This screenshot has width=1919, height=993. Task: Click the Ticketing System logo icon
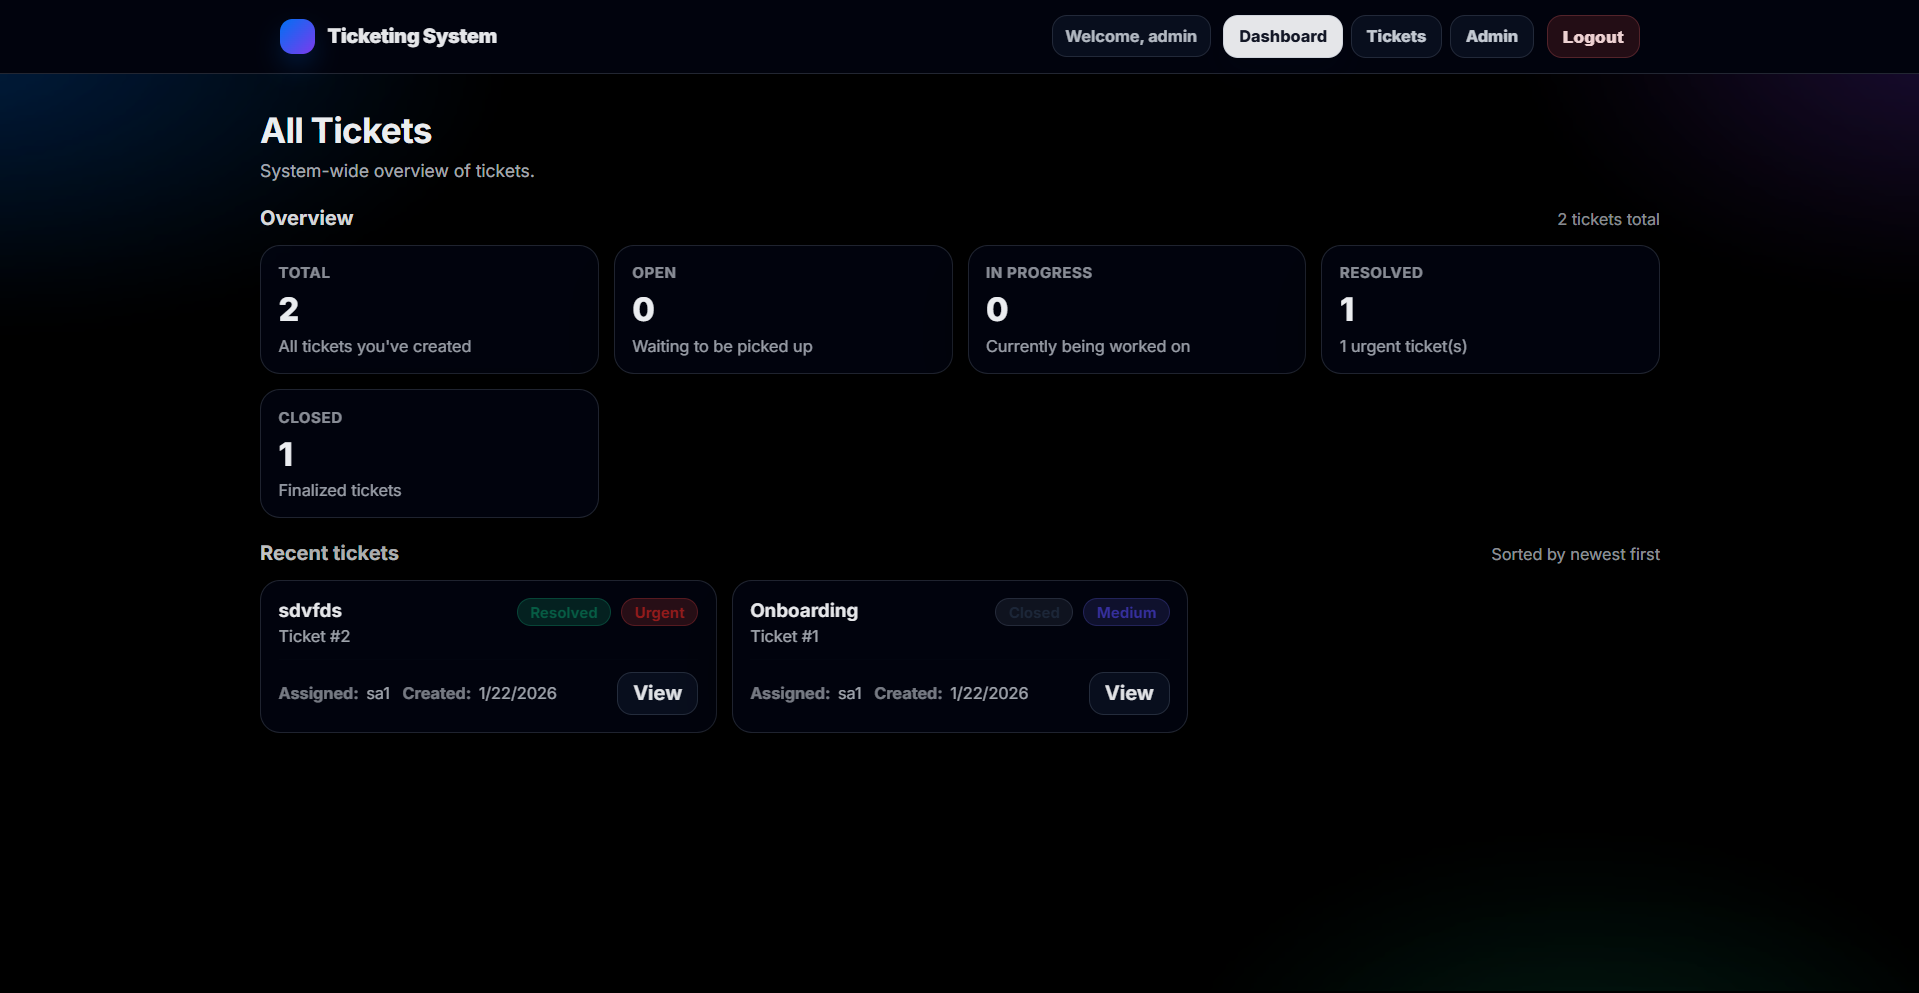click(x=297, y=36)
